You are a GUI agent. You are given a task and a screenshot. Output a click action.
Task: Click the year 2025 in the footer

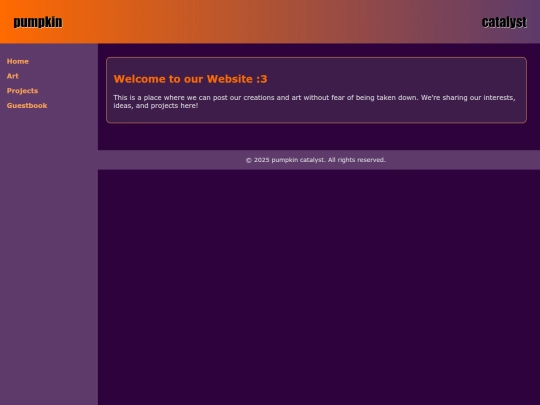pos(262,160)
